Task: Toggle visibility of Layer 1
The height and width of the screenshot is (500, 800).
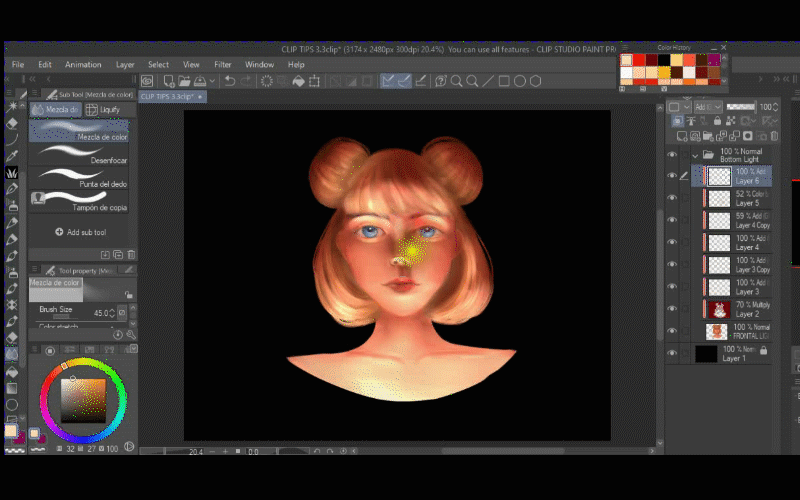Action: coord(672,353)
